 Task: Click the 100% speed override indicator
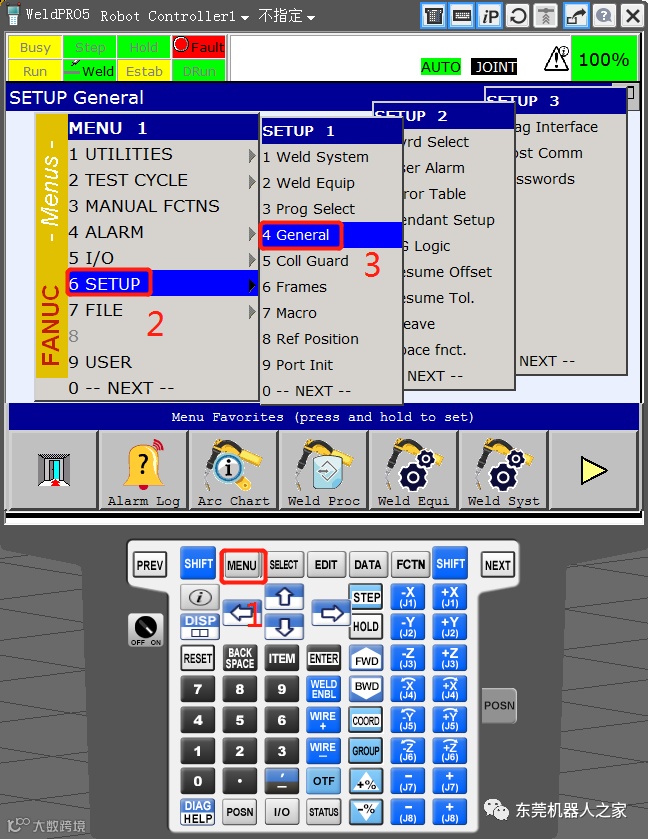604,59
